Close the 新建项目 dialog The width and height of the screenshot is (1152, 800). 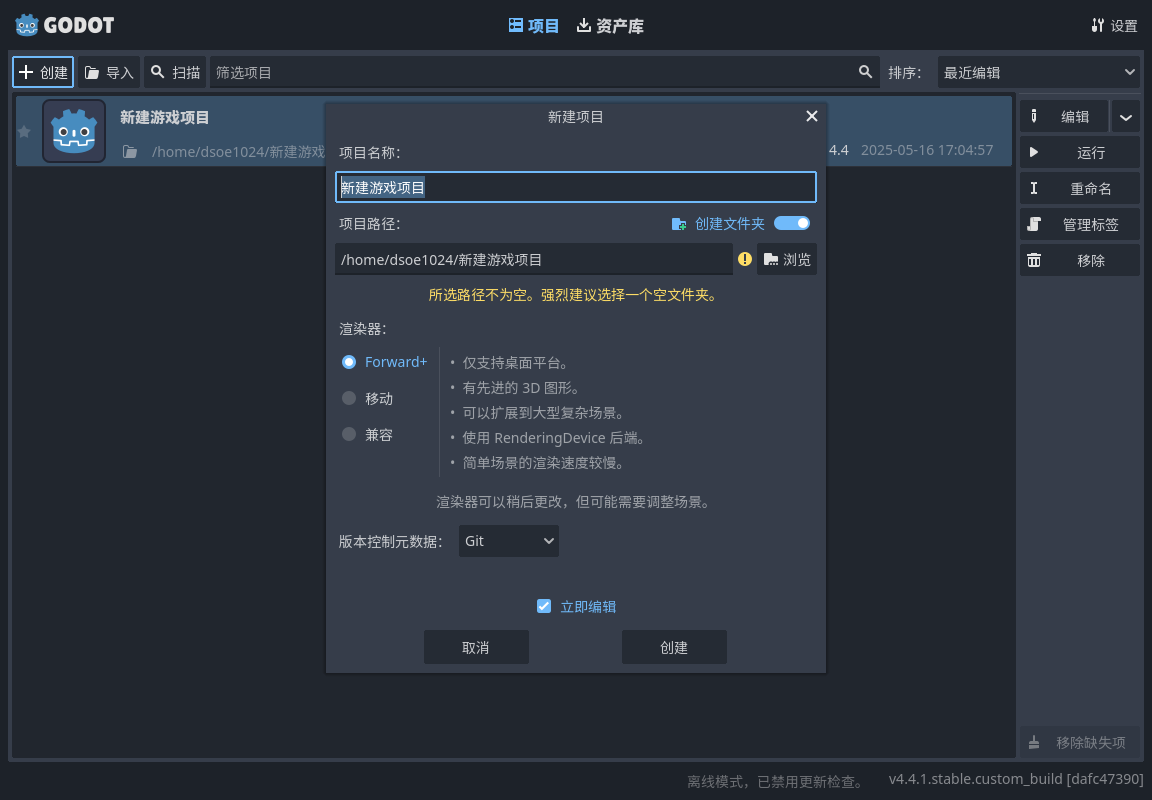811,116
